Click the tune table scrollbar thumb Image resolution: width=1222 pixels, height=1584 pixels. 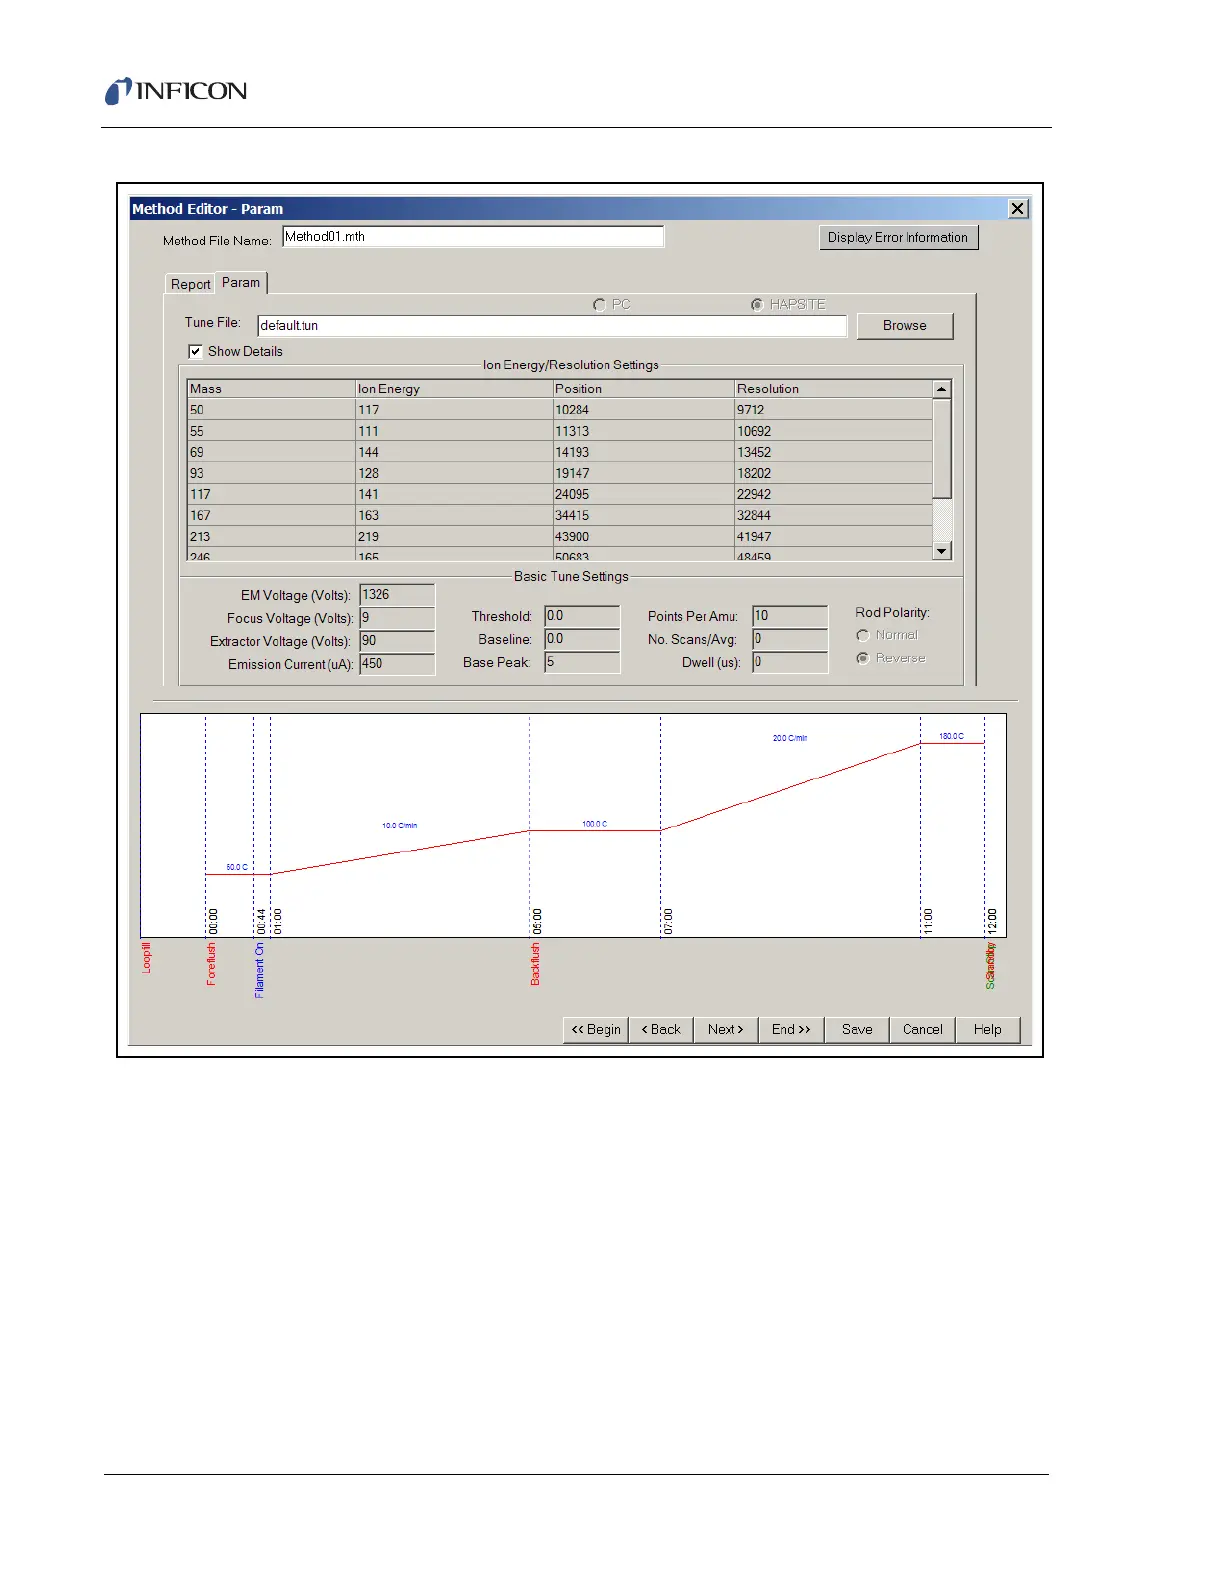941,448
